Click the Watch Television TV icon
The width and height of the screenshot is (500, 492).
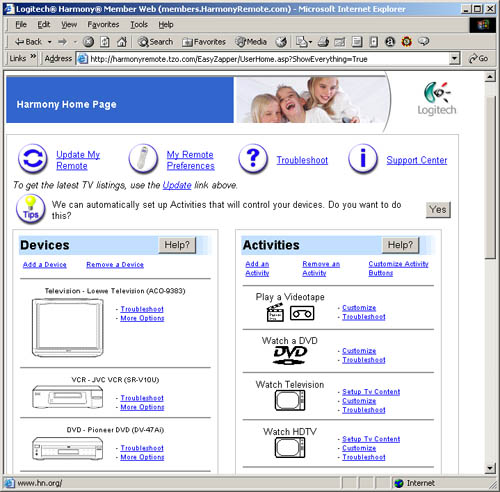pos(290,401)
